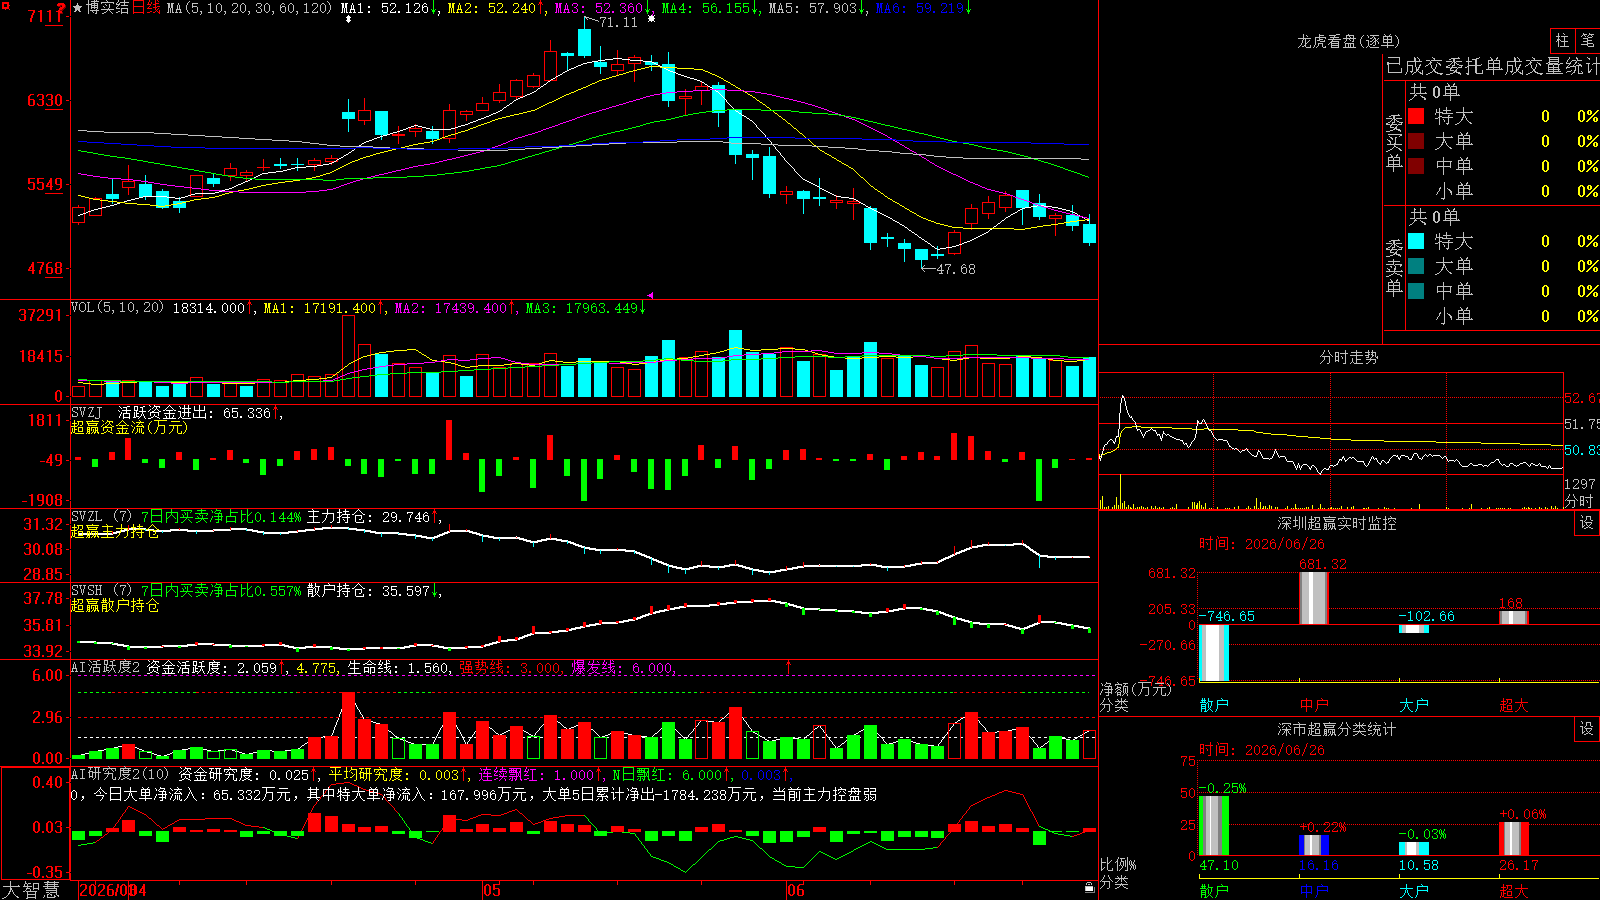Click the star icon before 博实结

pos(78,8)
